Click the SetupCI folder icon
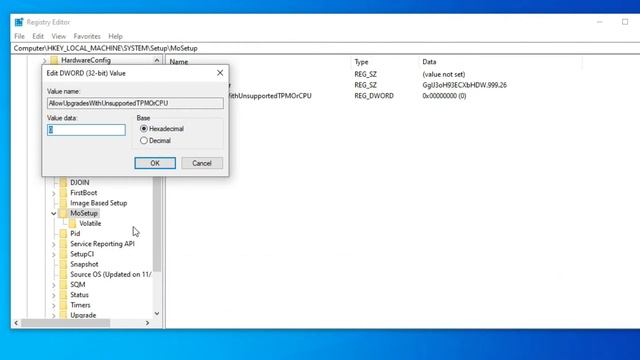Image resolution: width=640 pixels, height=360 pixels. tap(63, 254)
